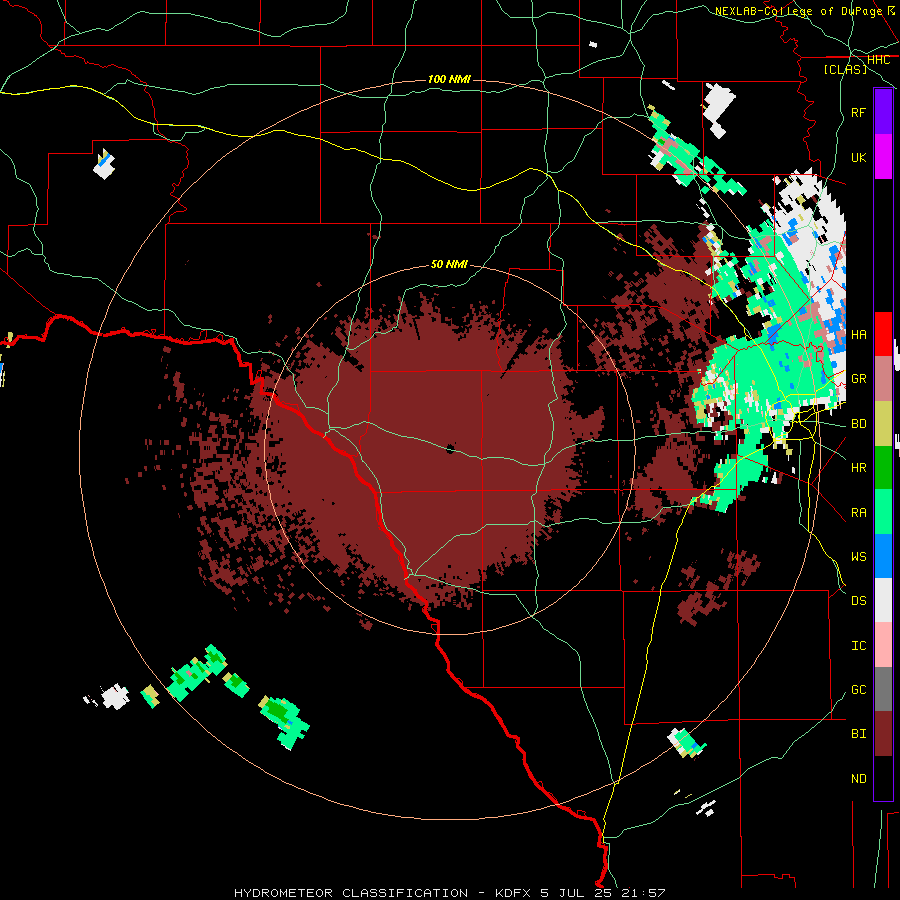This screenshot has width=900, height=900.
Task: Click the KDFX station identifier
Action: tap(514, 893)
